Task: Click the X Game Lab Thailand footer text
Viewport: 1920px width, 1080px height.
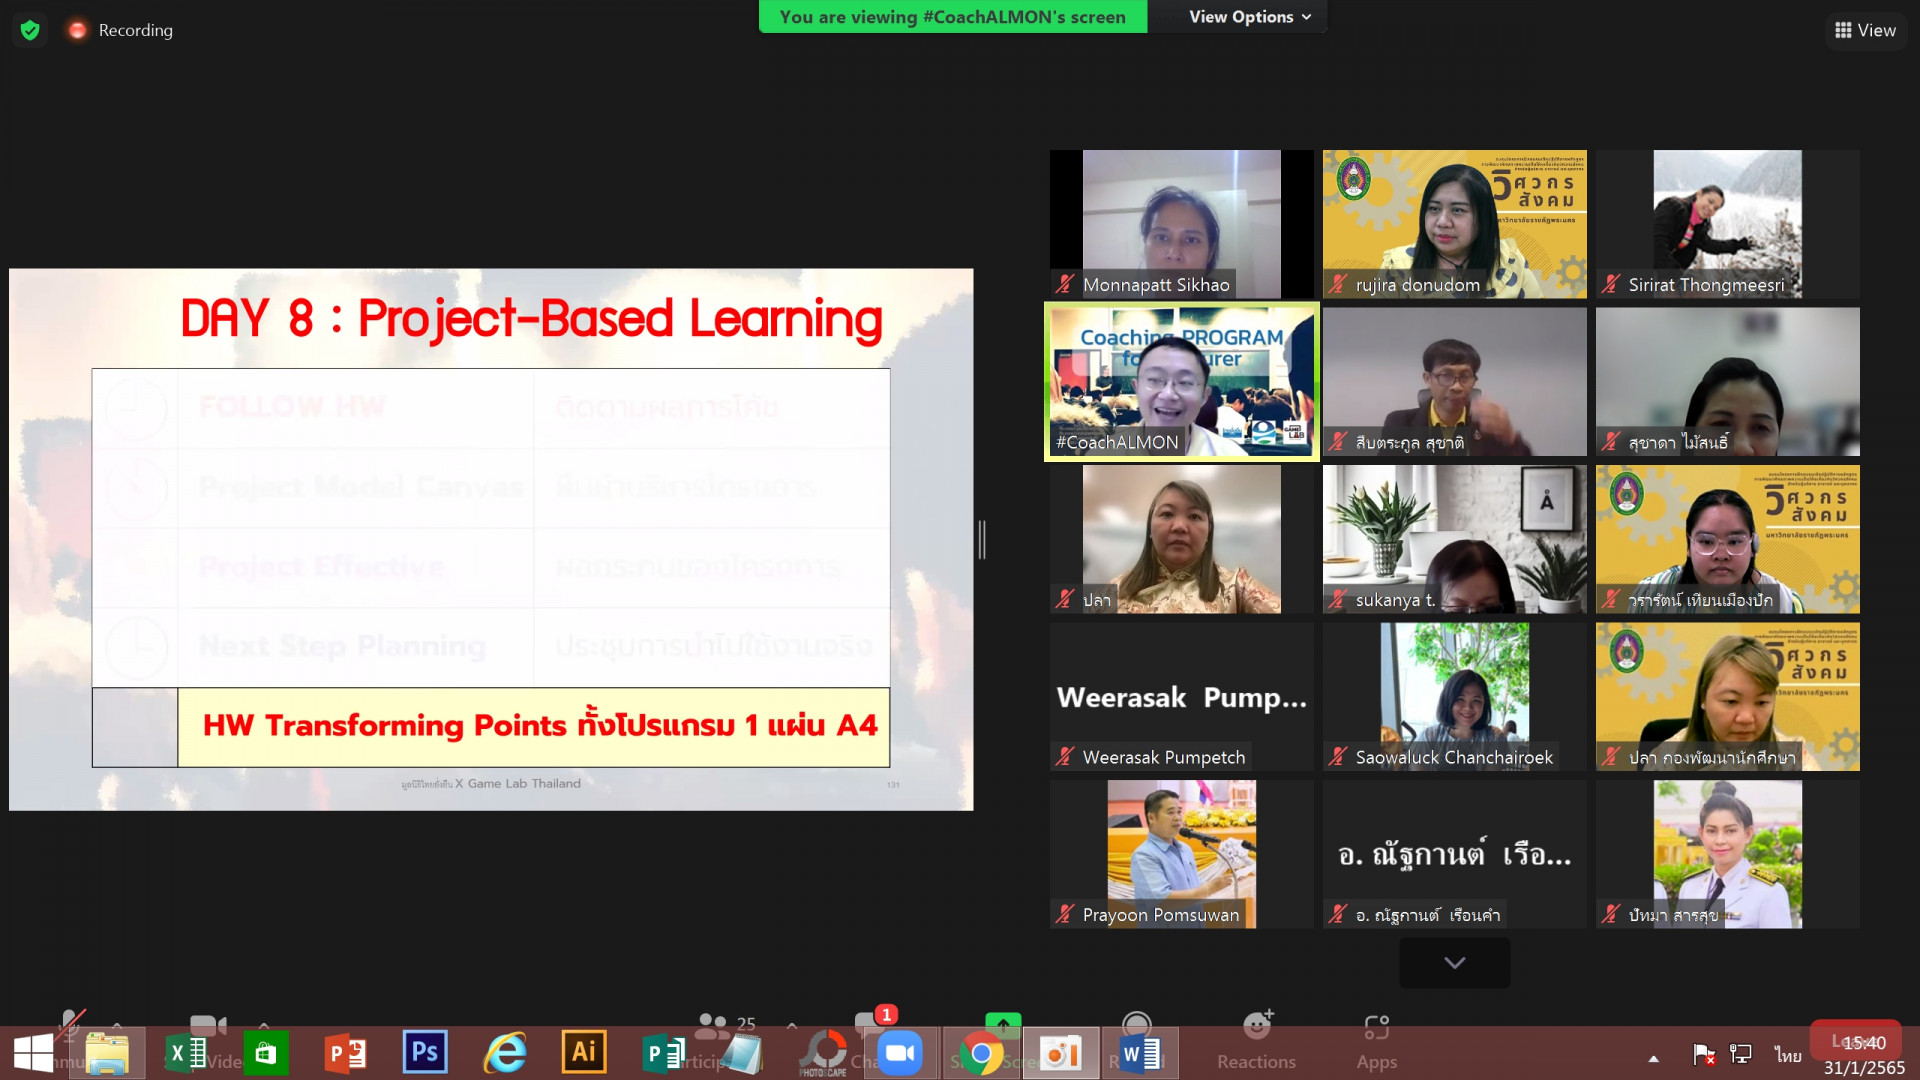Action: [491, 784]
